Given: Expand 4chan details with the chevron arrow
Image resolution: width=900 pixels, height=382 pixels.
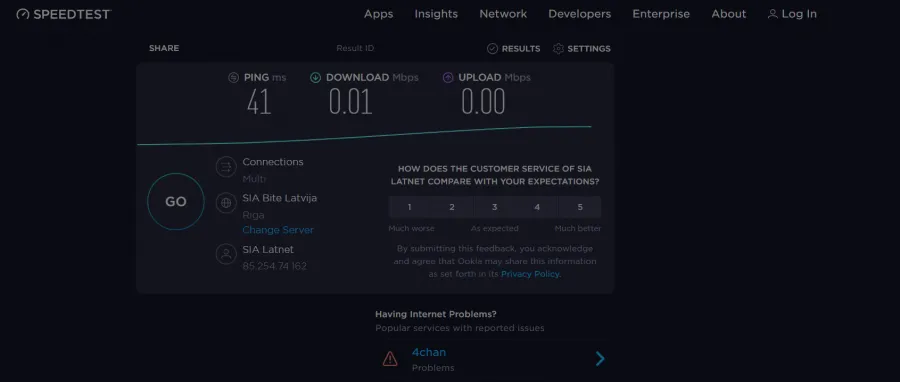Looking at the screenshot, I should tap(600, 359).
